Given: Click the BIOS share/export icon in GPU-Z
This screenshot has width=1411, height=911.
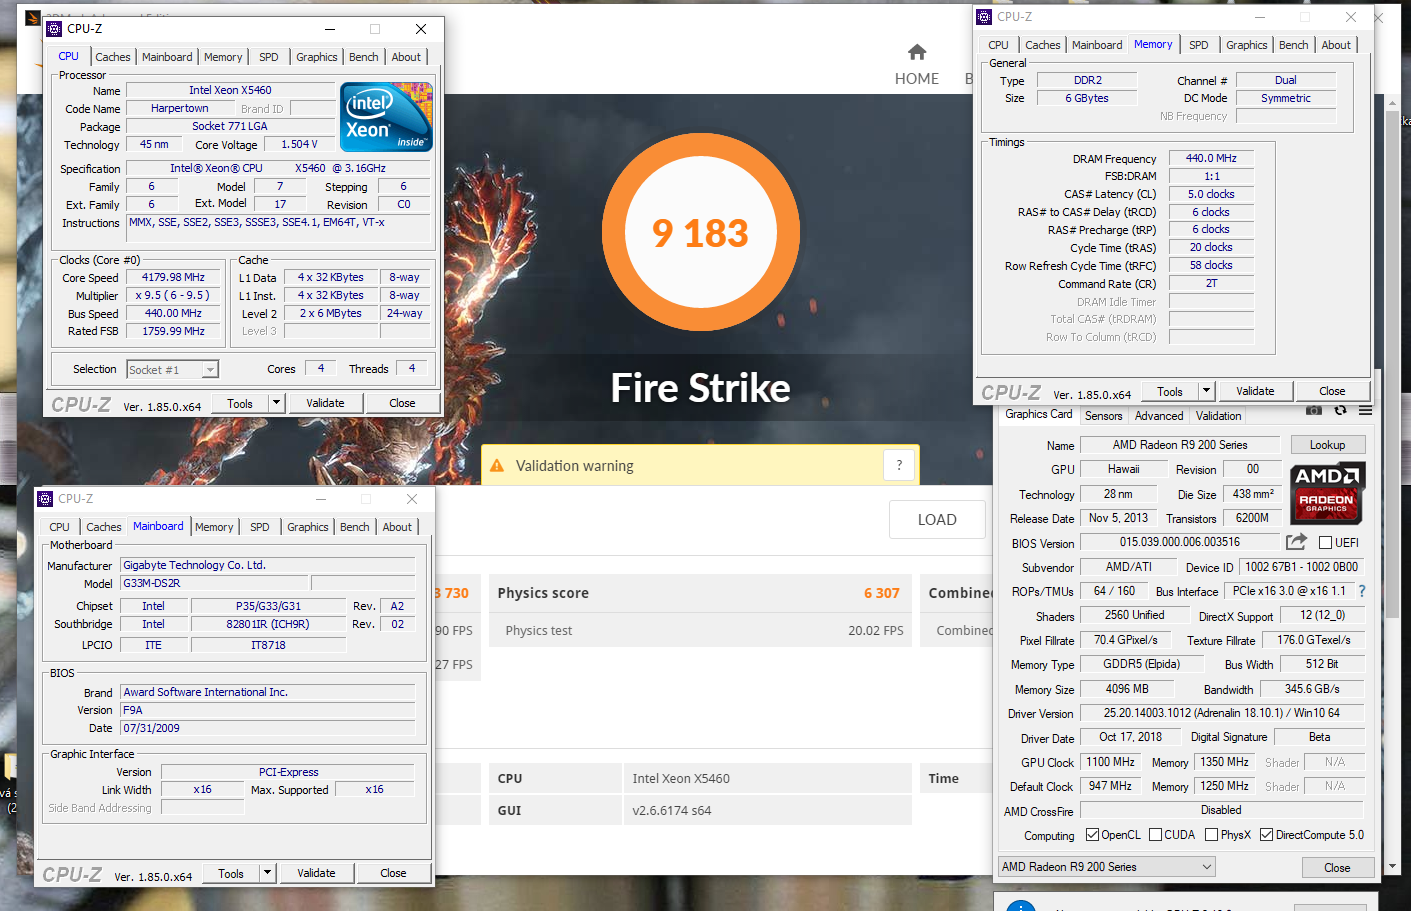Looking at the screenshot, I should pos(1296,542).
